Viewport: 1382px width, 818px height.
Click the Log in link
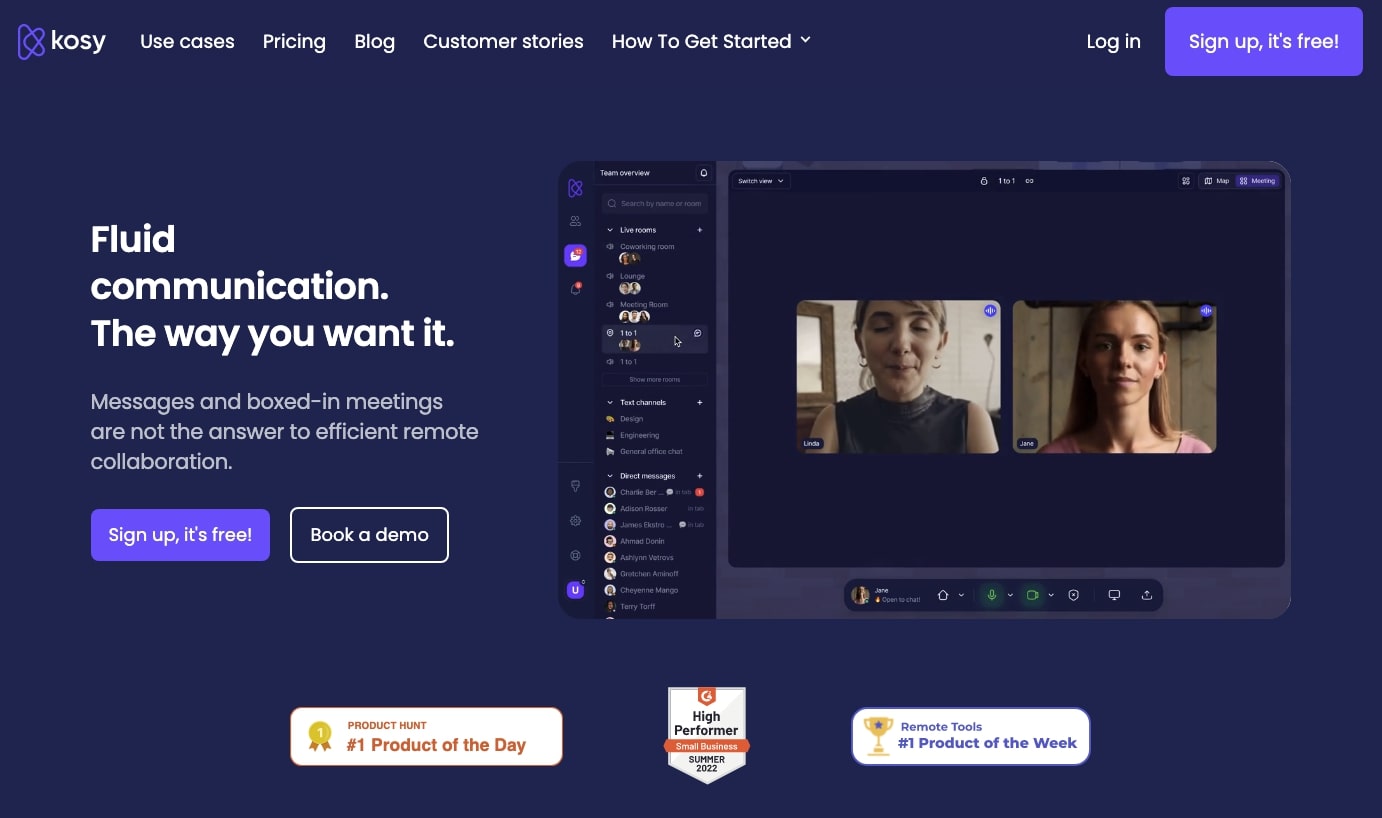1113,42
